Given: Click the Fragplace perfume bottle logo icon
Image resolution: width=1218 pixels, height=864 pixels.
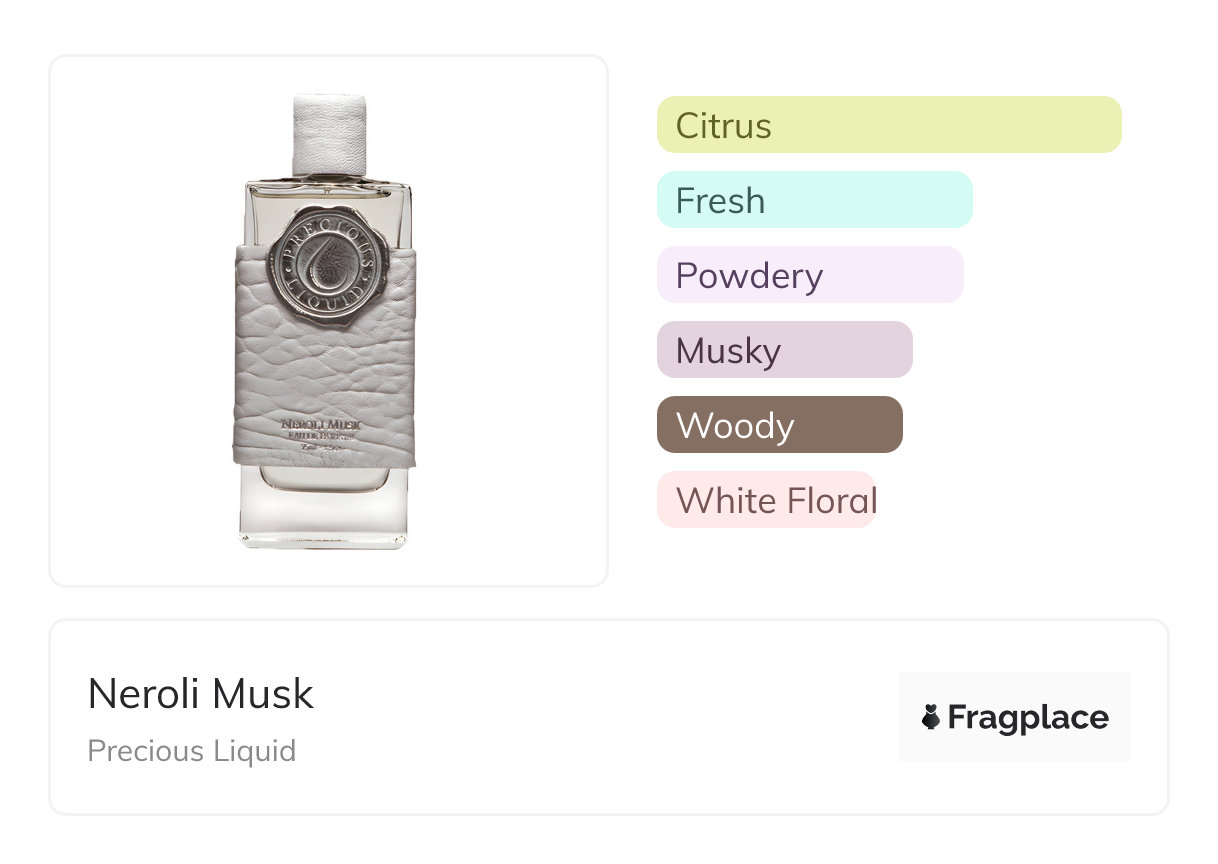Looking at the screenshot, I should coord(931,717).
